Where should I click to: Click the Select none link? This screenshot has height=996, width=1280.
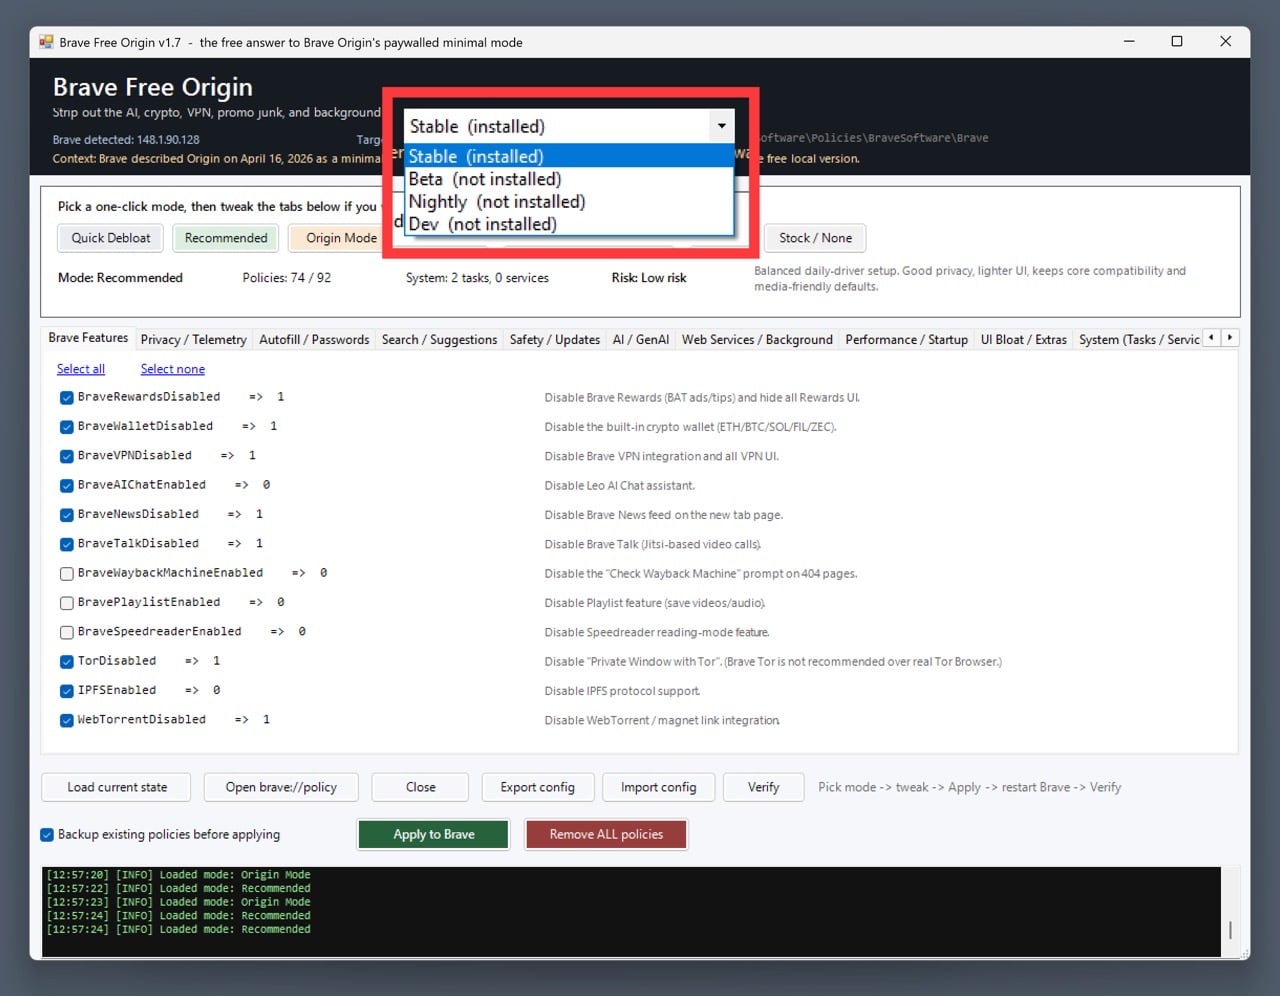click(x=173, y=369)
